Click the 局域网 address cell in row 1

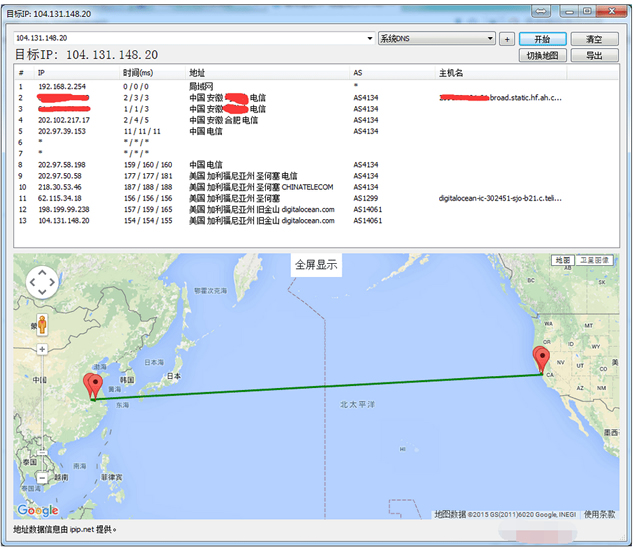coord(201,87)
